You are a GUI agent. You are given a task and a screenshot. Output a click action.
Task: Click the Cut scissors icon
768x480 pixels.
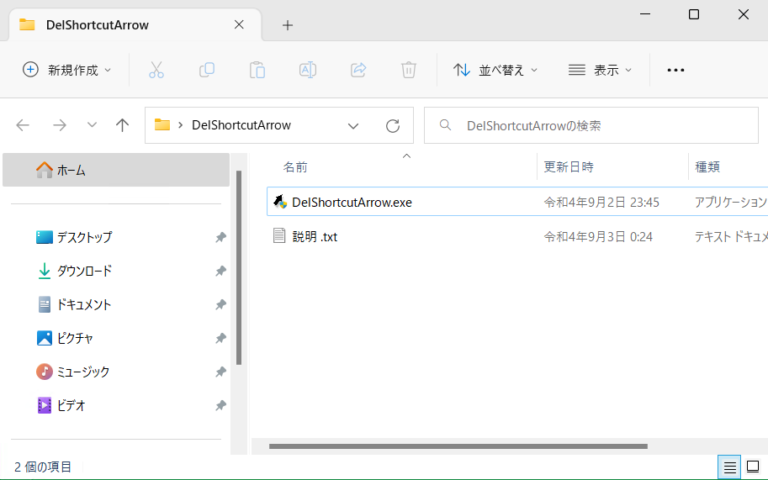click(x=156, y=70)
